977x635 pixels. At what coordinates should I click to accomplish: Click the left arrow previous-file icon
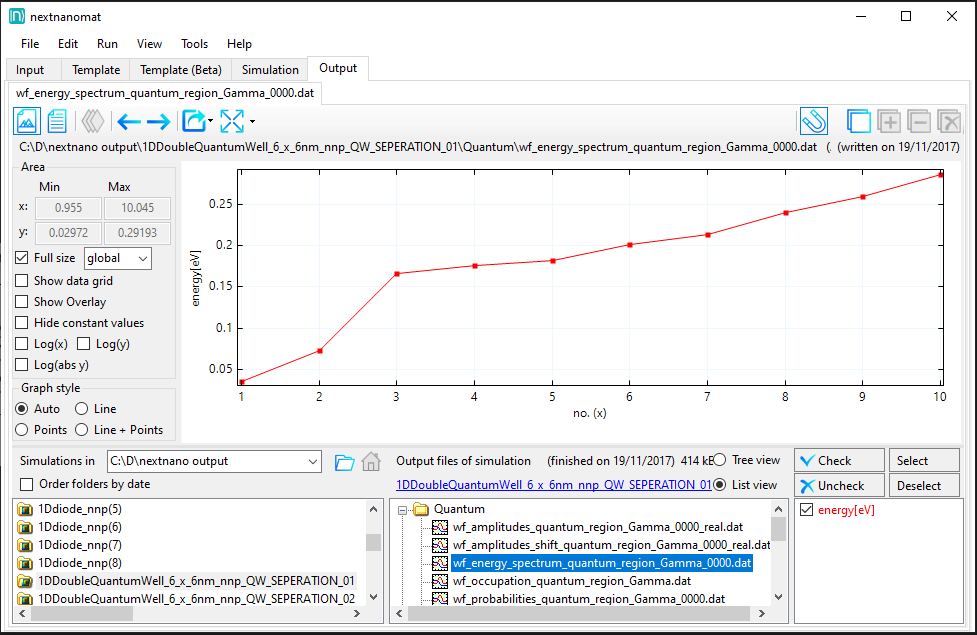[129, 122]
